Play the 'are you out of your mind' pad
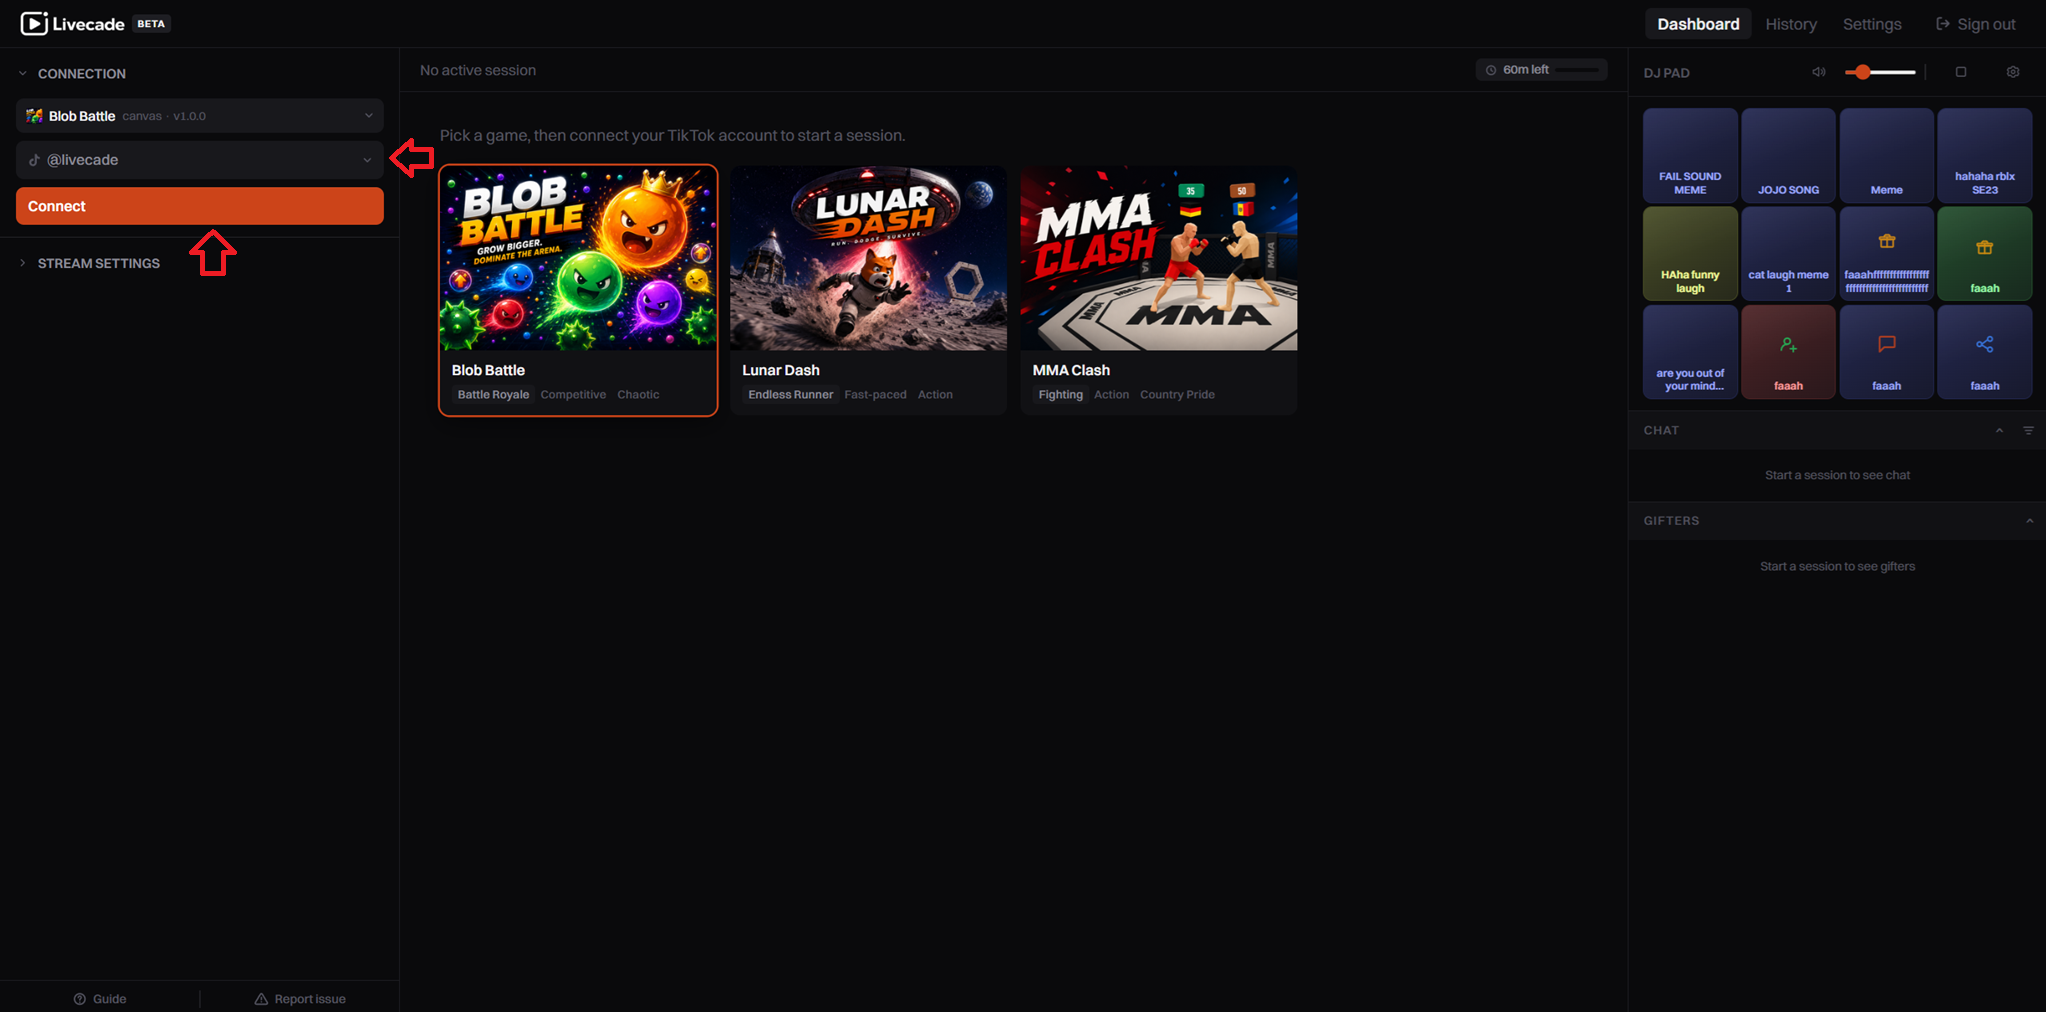This screenshot has width=2046, height=1012. [1691, 352]
